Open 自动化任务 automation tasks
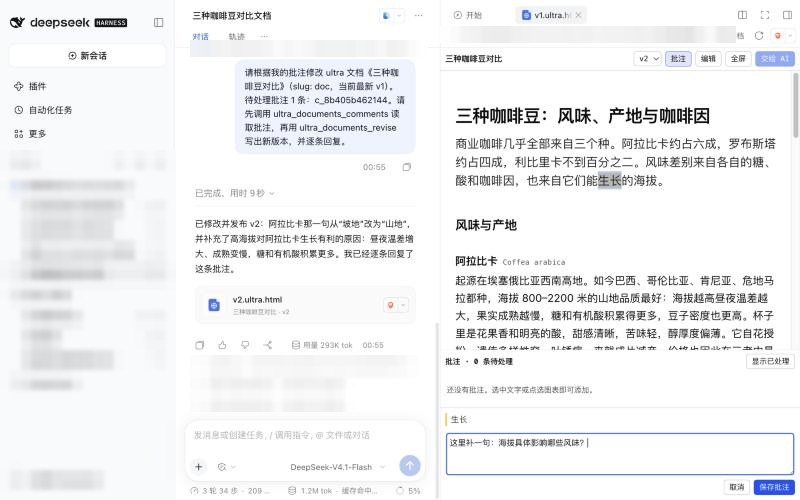This screenshot has width=800, height=500. [x=43, y=110]
